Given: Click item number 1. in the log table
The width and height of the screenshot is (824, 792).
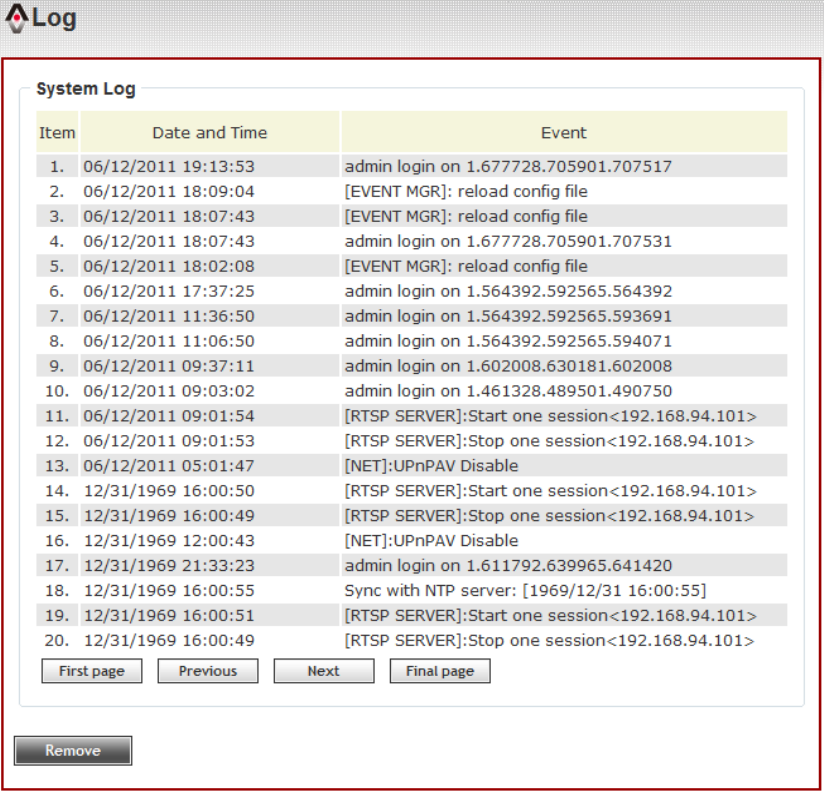Looking at the screenshot, I should (57, 167).
